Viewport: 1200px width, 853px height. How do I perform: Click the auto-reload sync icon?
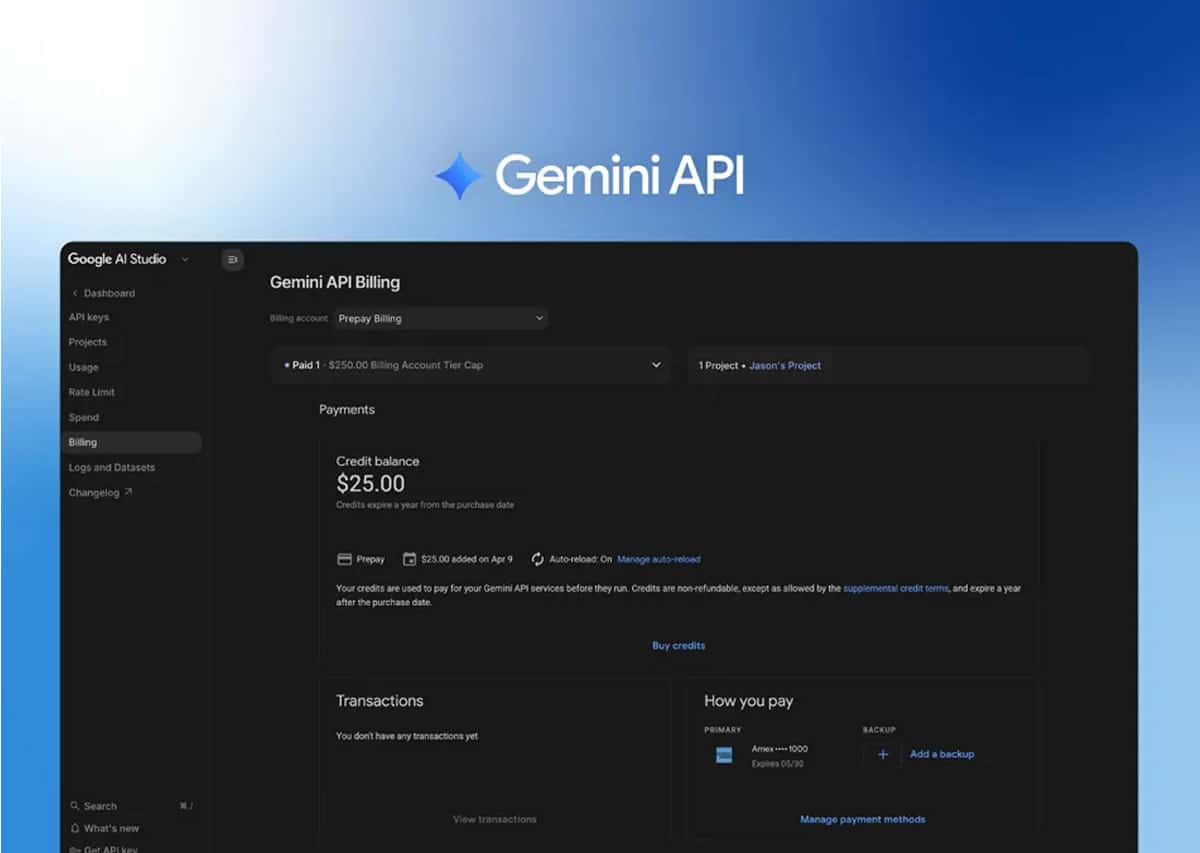(538, 559)
